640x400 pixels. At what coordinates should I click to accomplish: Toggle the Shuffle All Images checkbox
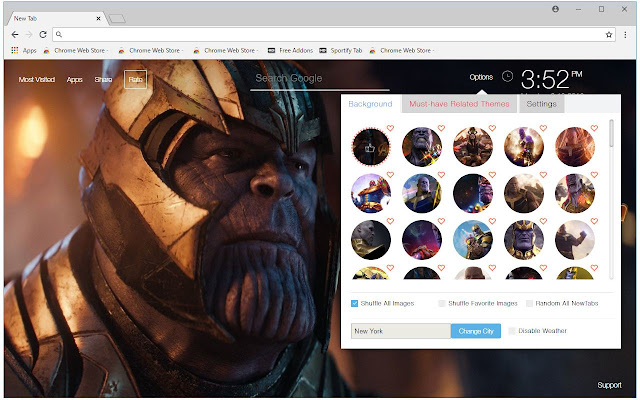pos(354,303)
